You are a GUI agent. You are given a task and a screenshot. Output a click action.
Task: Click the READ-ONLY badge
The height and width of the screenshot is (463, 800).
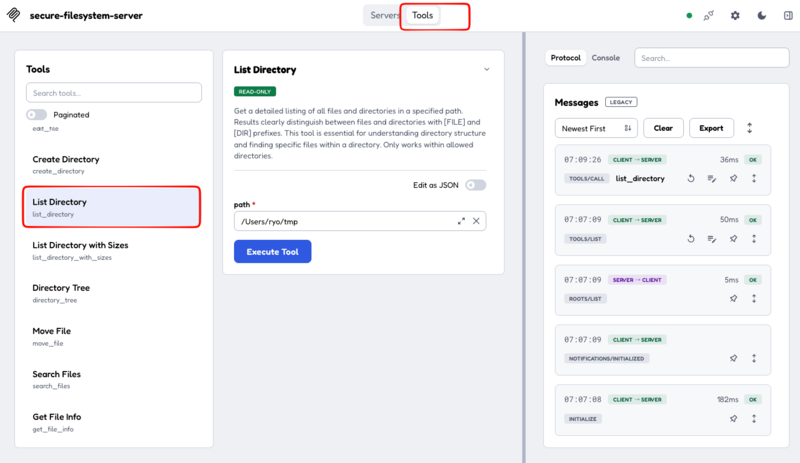(255, 91)
